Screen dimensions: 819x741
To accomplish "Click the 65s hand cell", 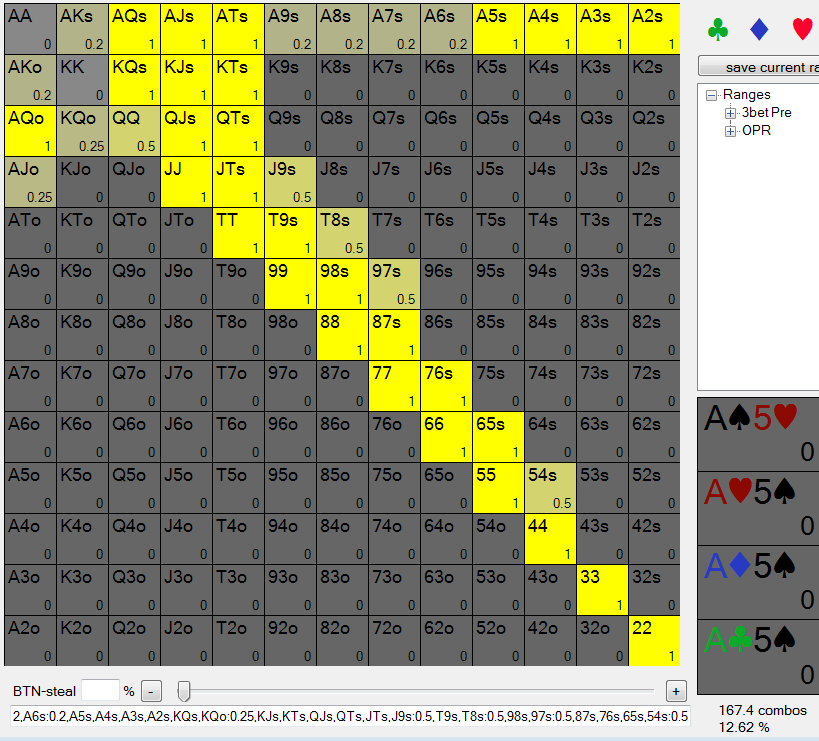I will click(498, 437).
